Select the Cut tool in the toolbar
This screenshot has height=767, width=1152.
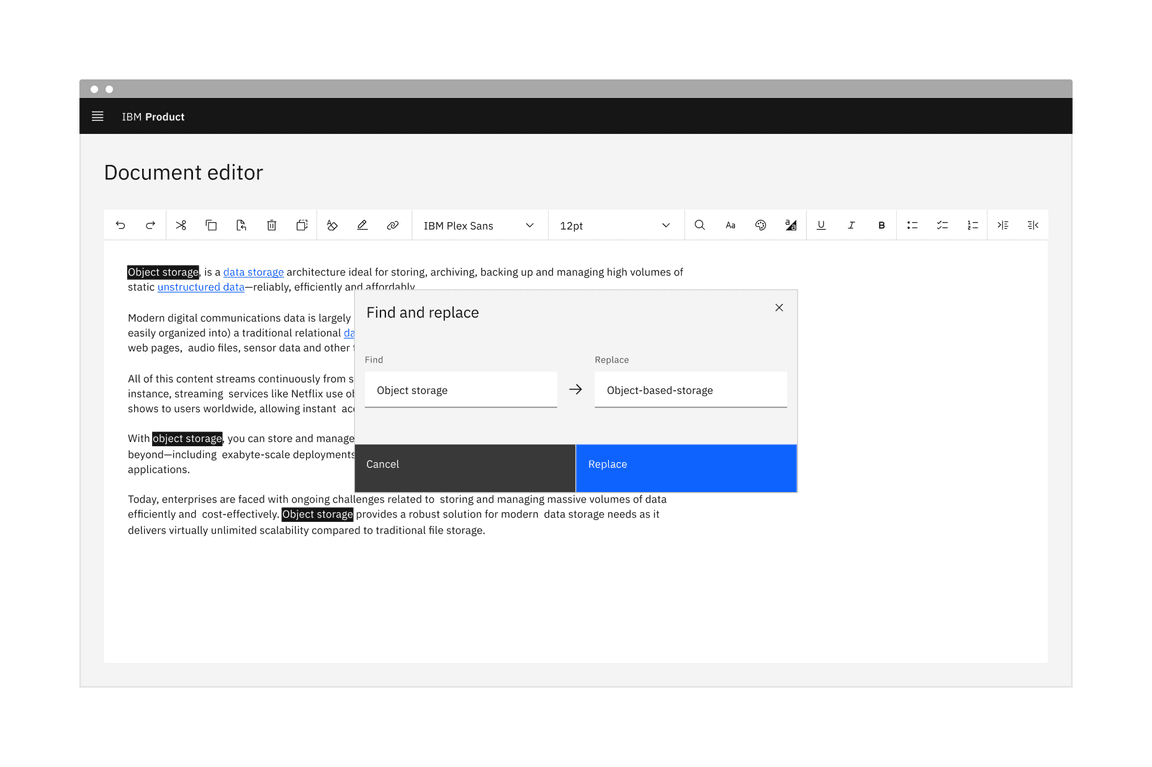181,225
